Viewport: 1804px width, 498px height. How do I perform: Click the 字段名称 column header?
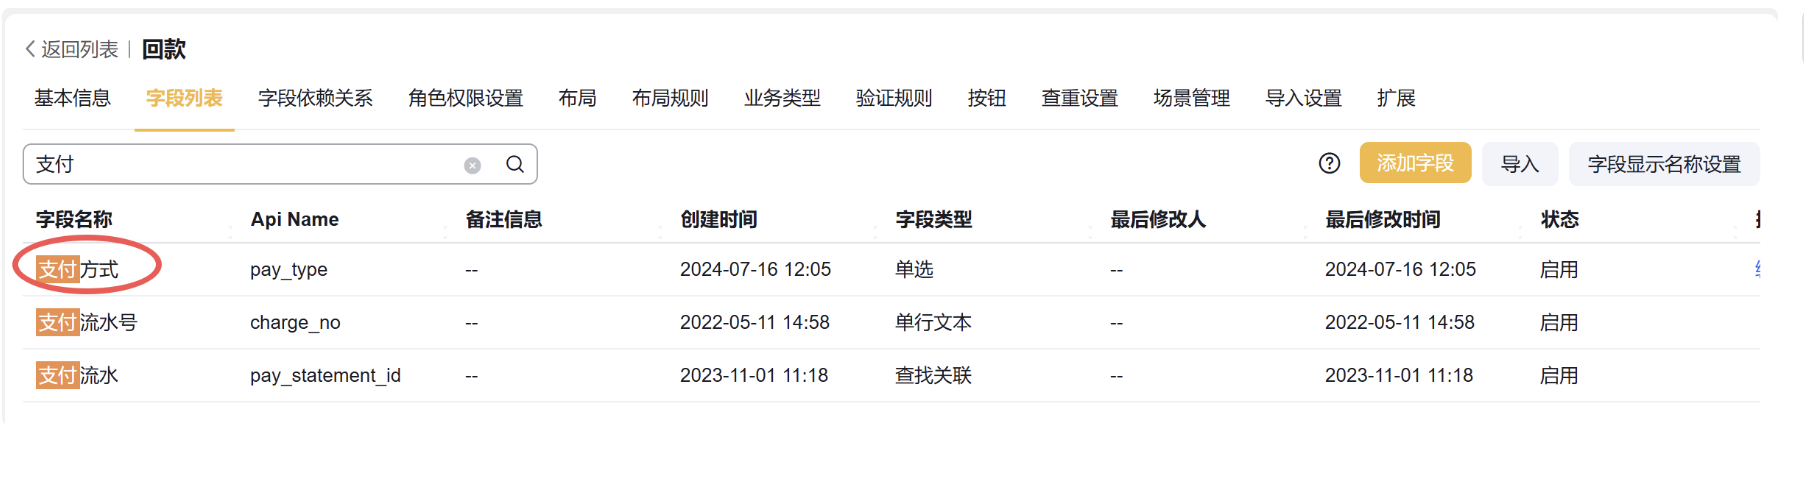coord(74,219)
